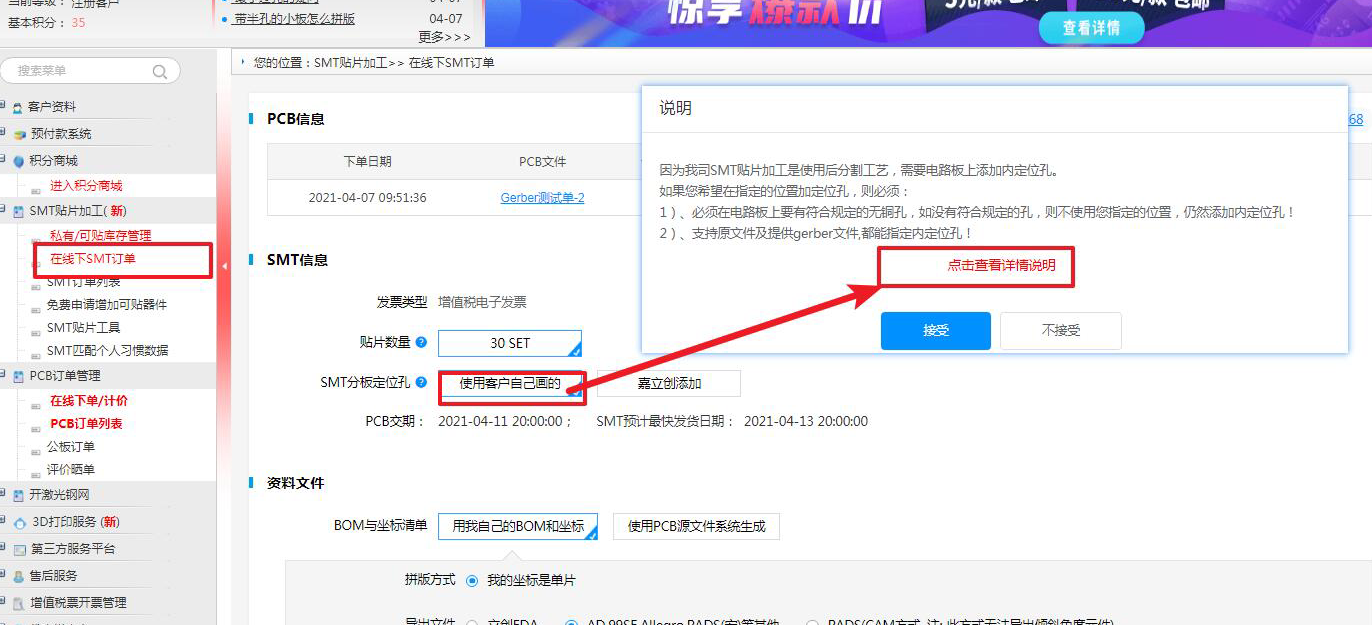This screenshot has width=1372, height=625.
Task: Open PCB订单列表 in the sidebar menu
Action: point(86,423)
